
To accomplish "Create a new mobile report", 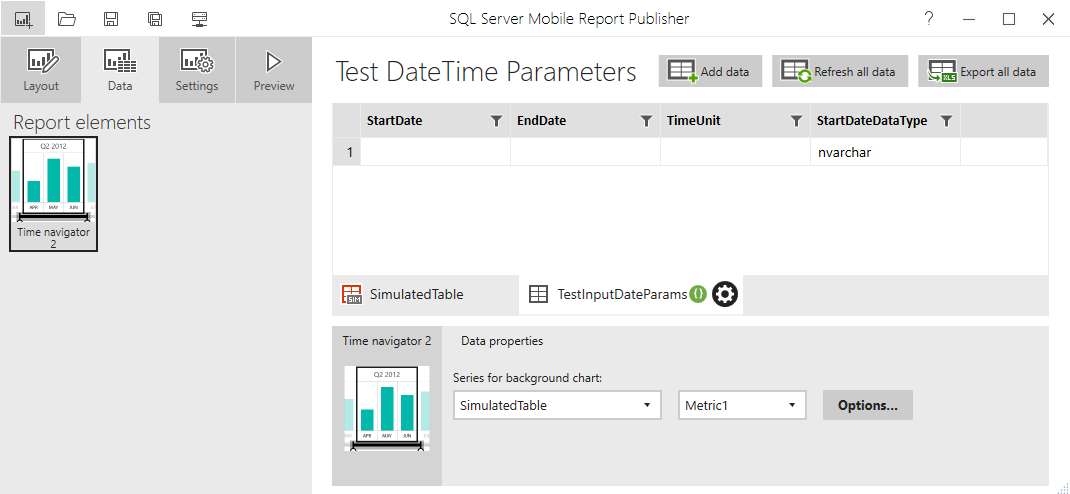I will pyautogui.click(x=23, y=19).
